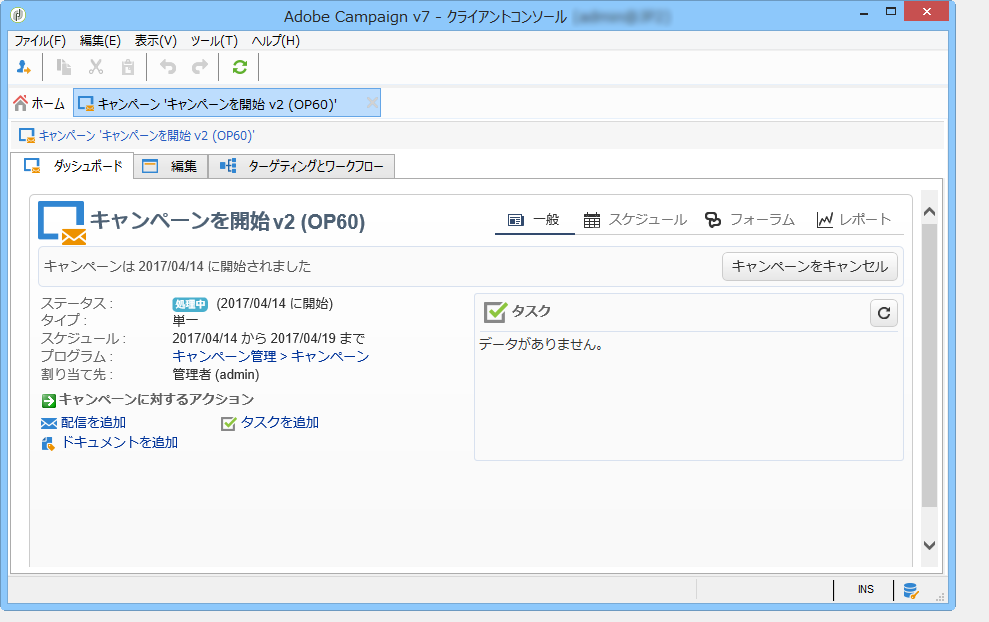Open the ツール(T) menu
Image resolution: width=989 pixels, height=622 pixels.
(214, 41)
